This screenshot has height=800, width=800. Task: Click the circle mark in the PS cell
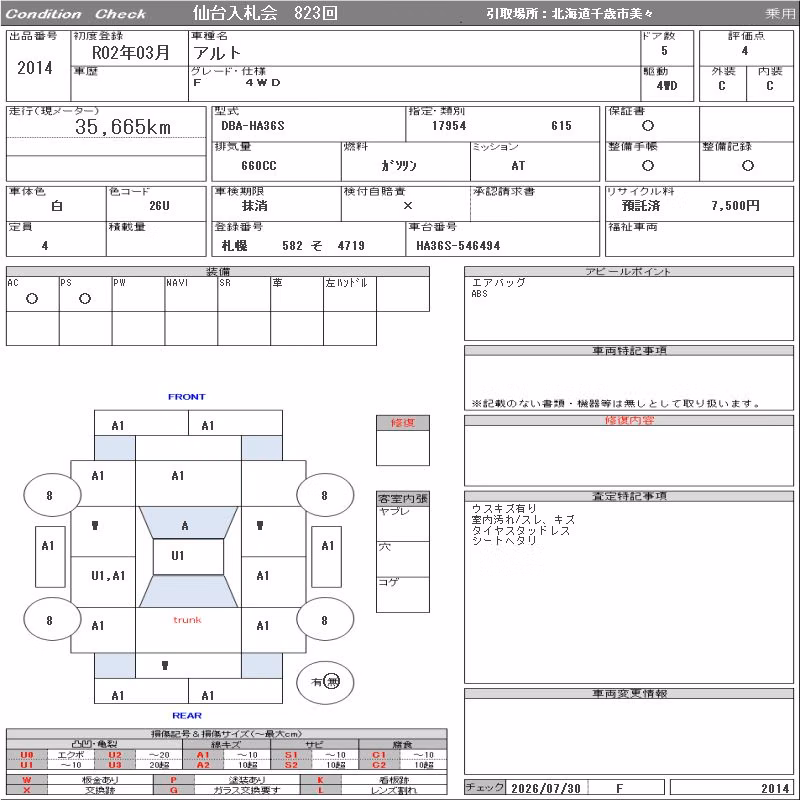(x=85, y=299)
